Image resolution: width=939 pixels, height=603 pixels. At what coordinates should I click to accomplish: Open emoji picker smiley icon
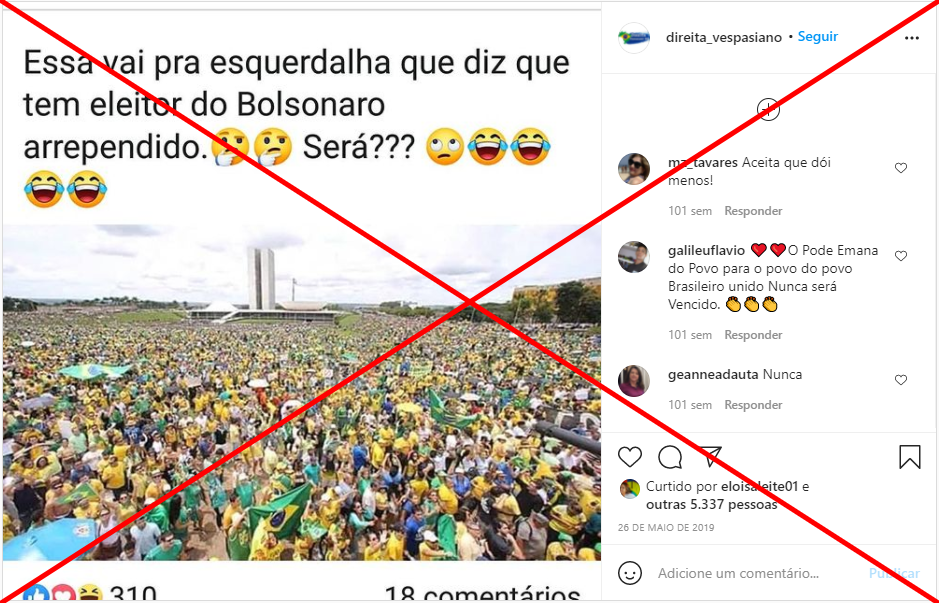[629, 573]
